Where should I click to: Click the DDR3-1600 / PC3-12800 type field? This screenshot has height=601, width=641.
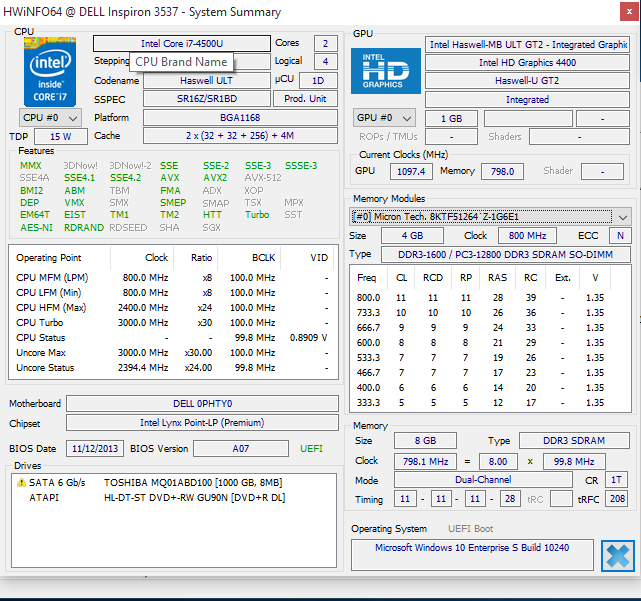(x=506, y=254)
